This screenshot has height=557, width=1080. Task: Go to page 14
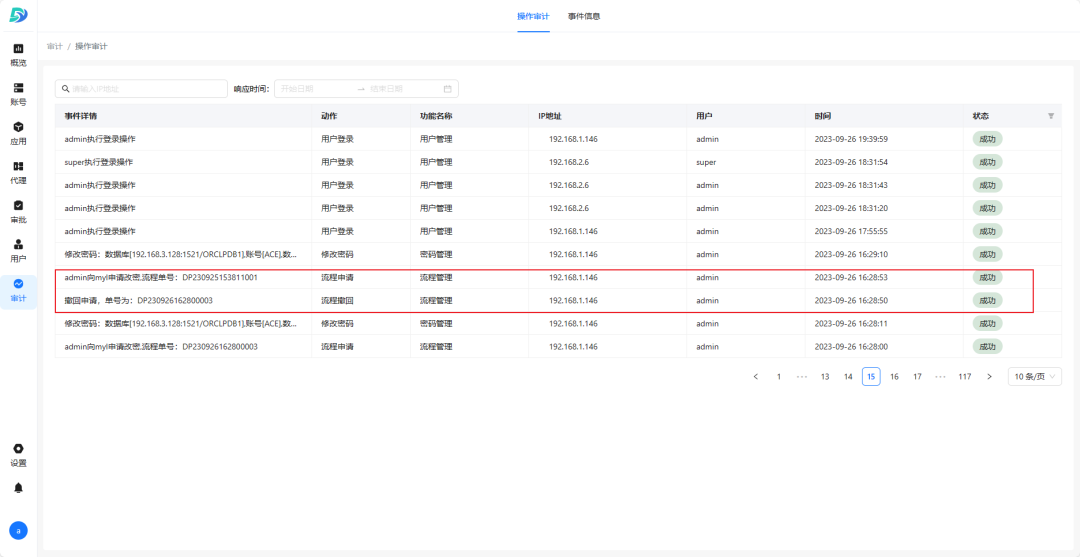[x=849, y=377]
